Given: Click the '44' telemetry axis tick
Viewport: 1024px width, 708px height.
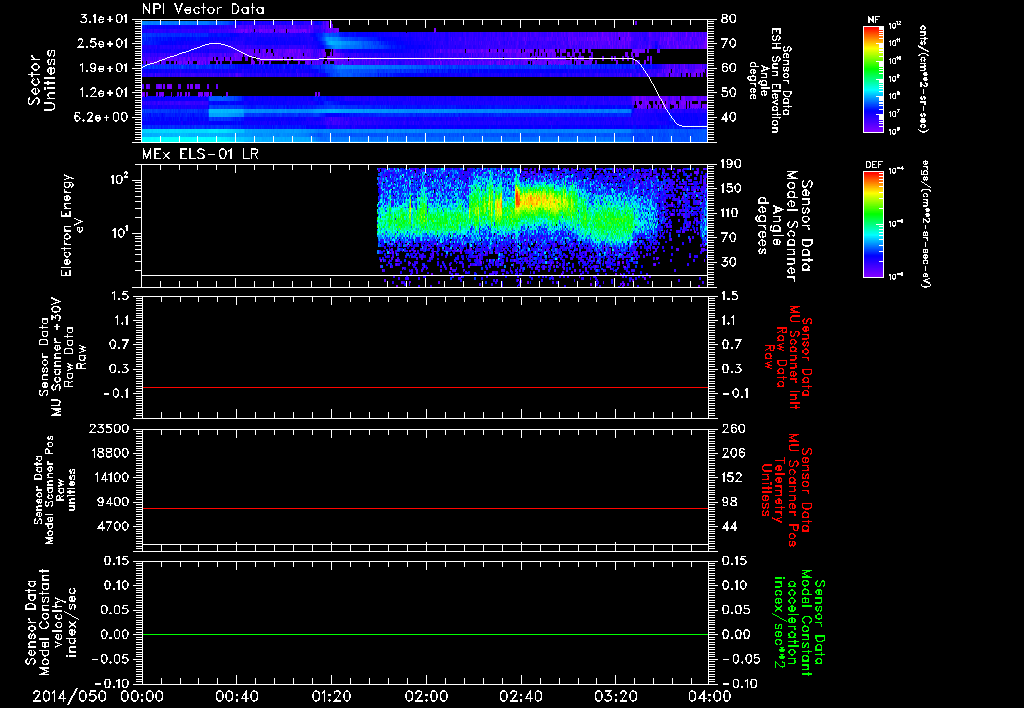Looking at the screenshot, I should coord(729,526).
